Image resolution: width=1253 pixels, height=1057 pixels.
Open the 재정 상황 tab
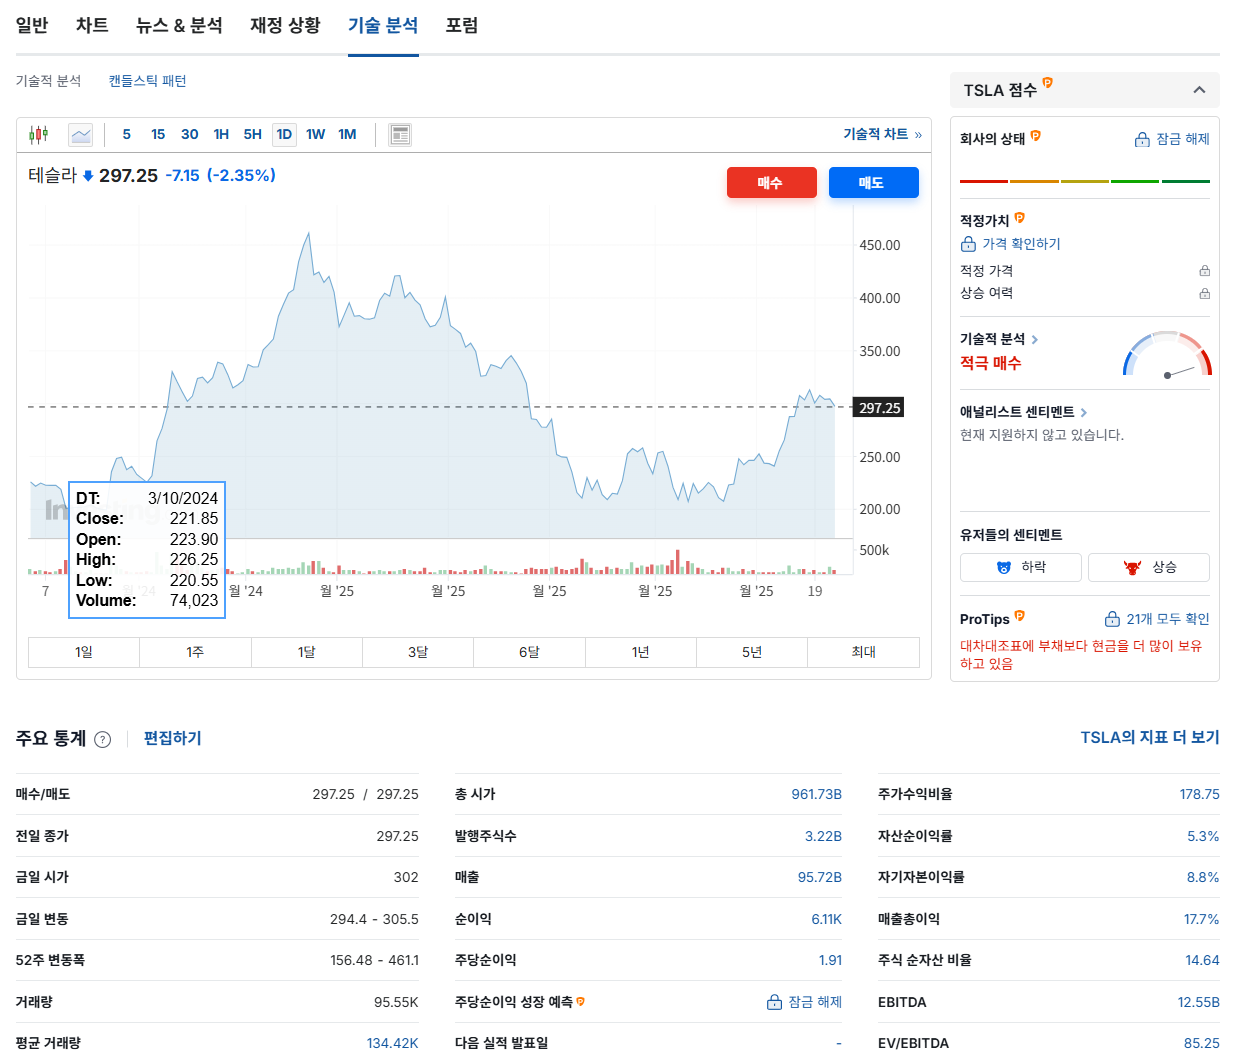pyautogui.click(x=284, y=25)
